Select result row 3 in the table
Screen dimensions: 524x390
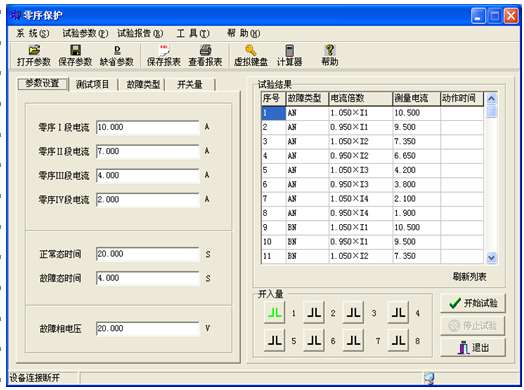click(372, 142)
